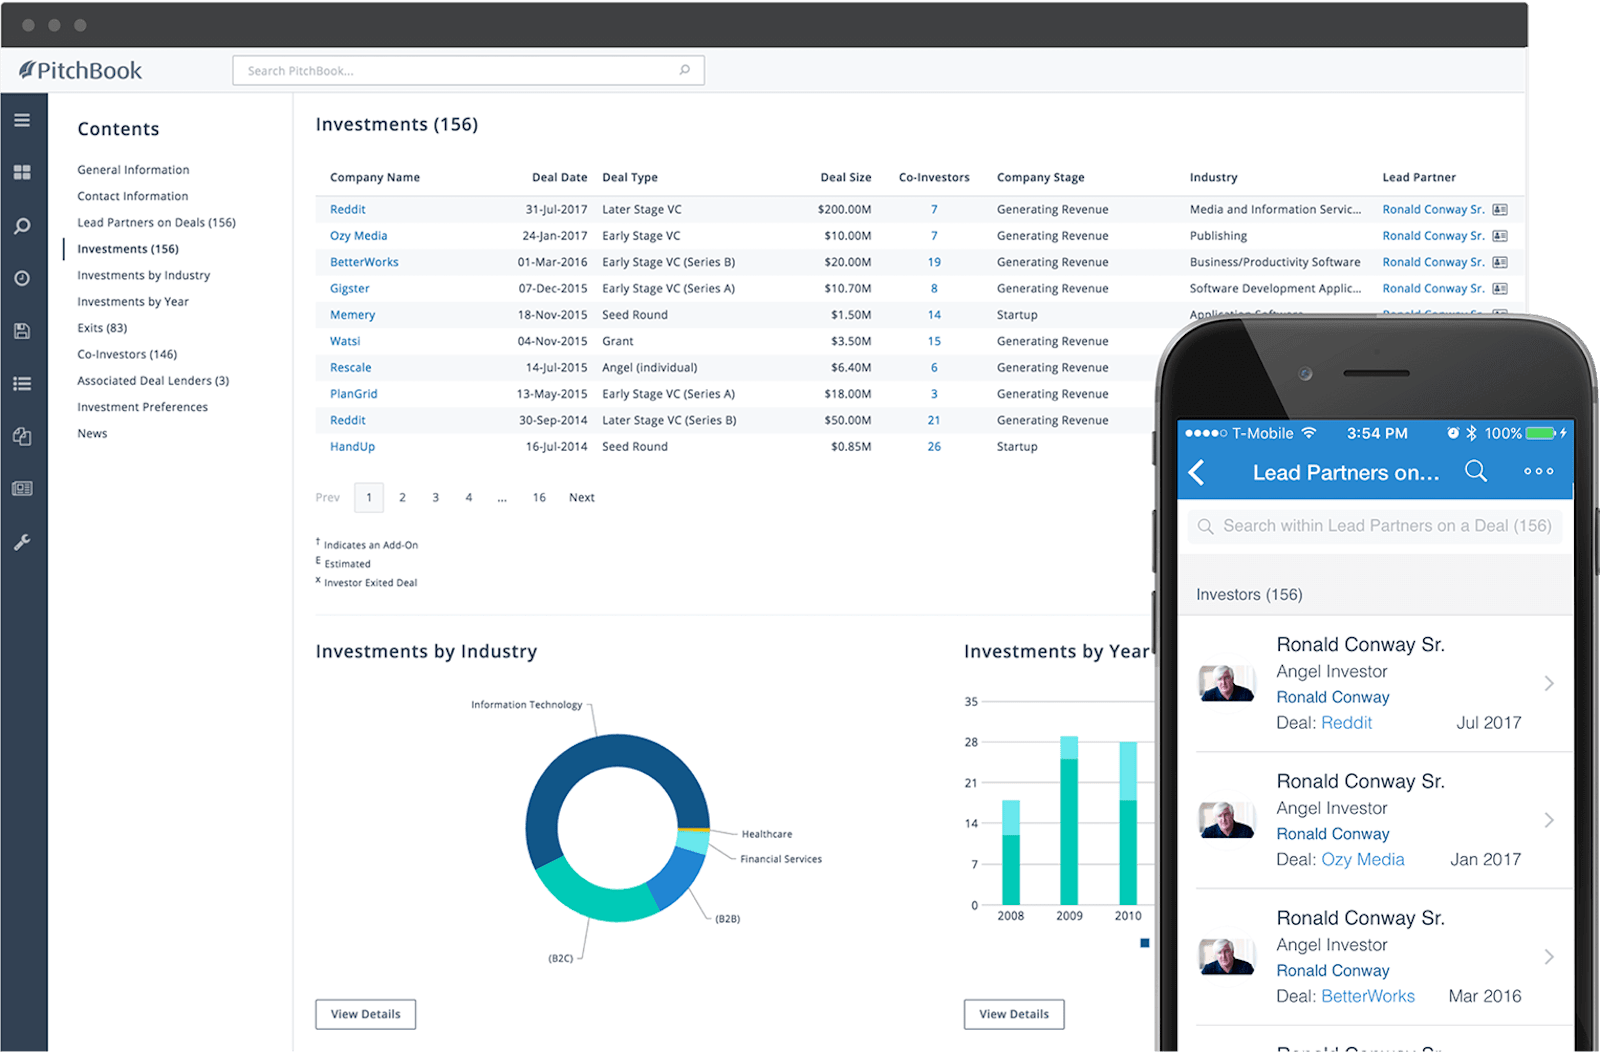
Task: Open the Ozy Media company link
Action: pos(359,236)
